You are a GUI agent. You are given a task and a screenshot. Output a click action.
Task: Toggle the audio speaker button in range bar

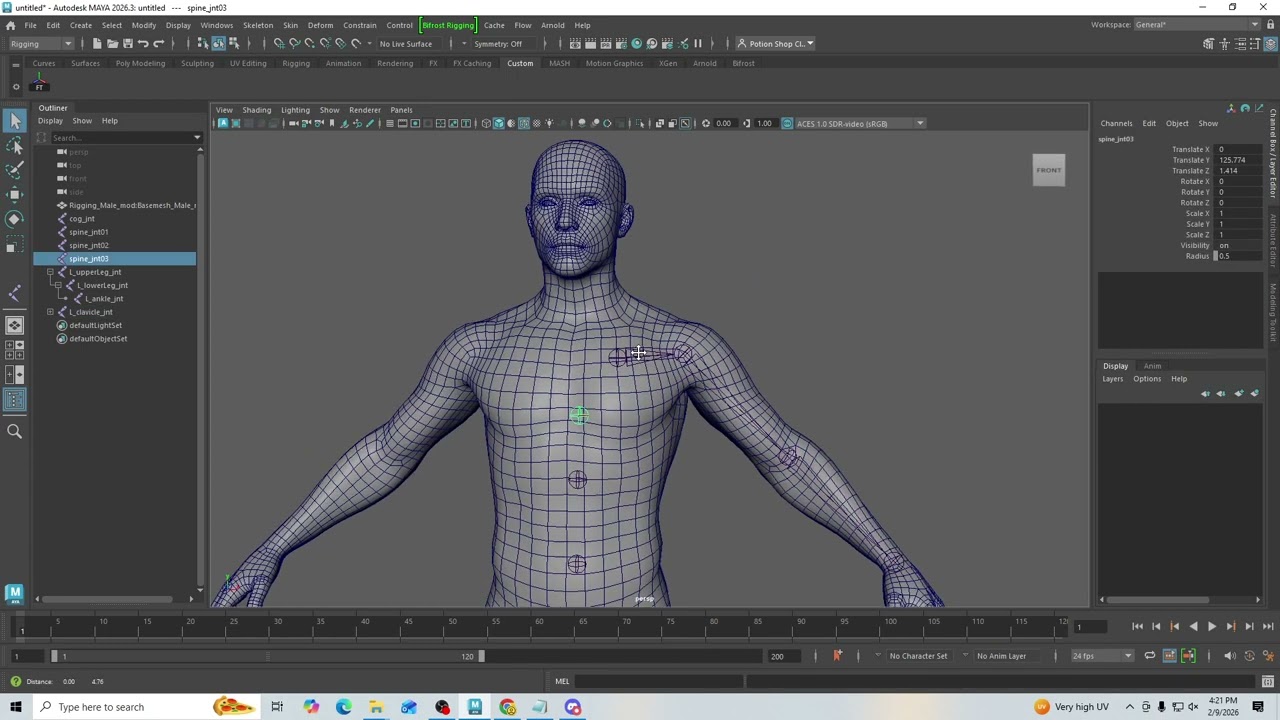pyautogui.click(x=1230, y=656)
